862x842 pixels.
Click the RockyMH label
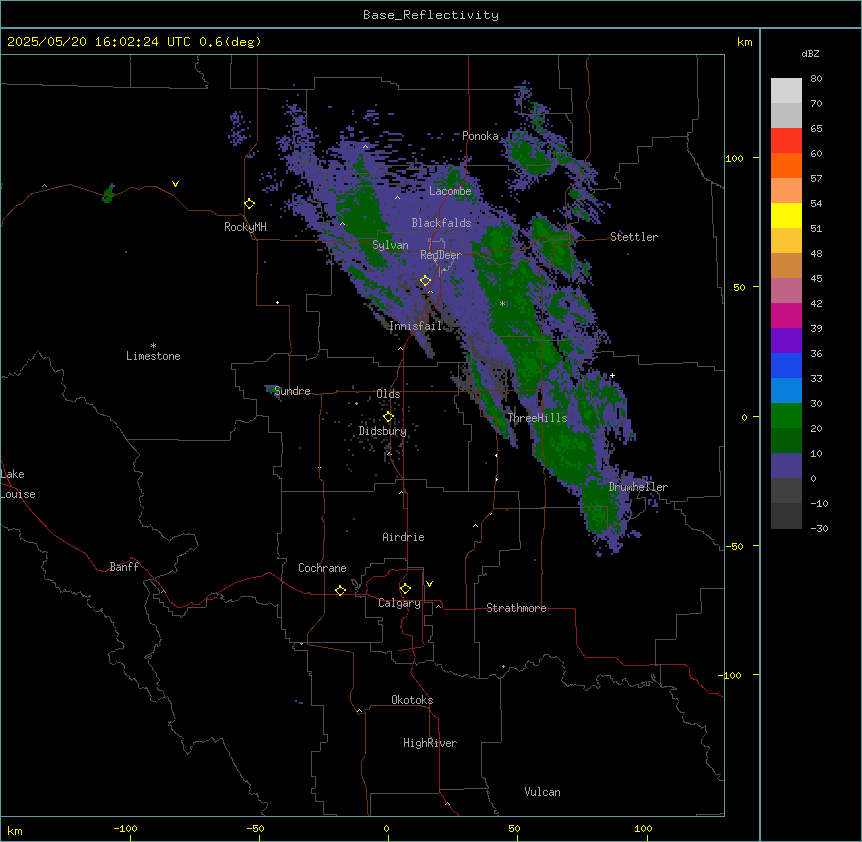coord(245,227)
